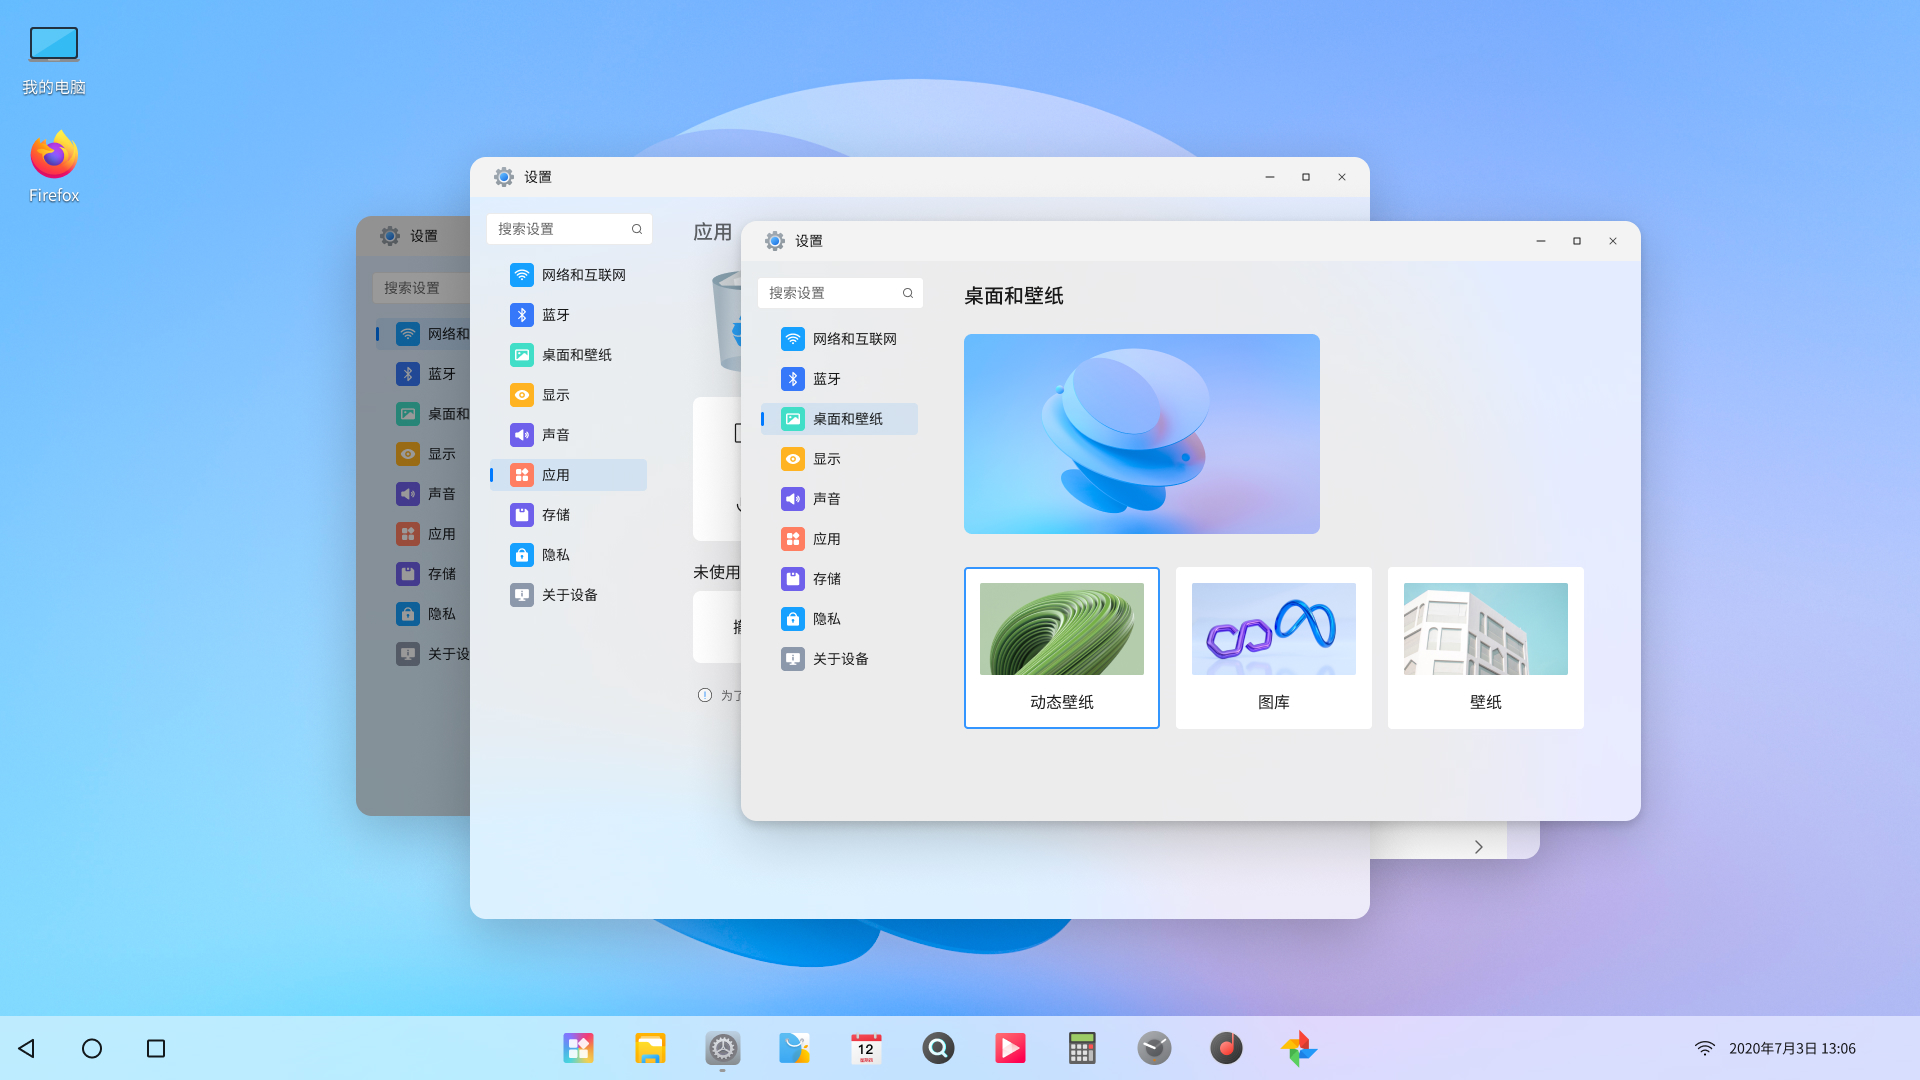Select the dynamic wallpaper (动态壁纸) card

coord(1061,647)
